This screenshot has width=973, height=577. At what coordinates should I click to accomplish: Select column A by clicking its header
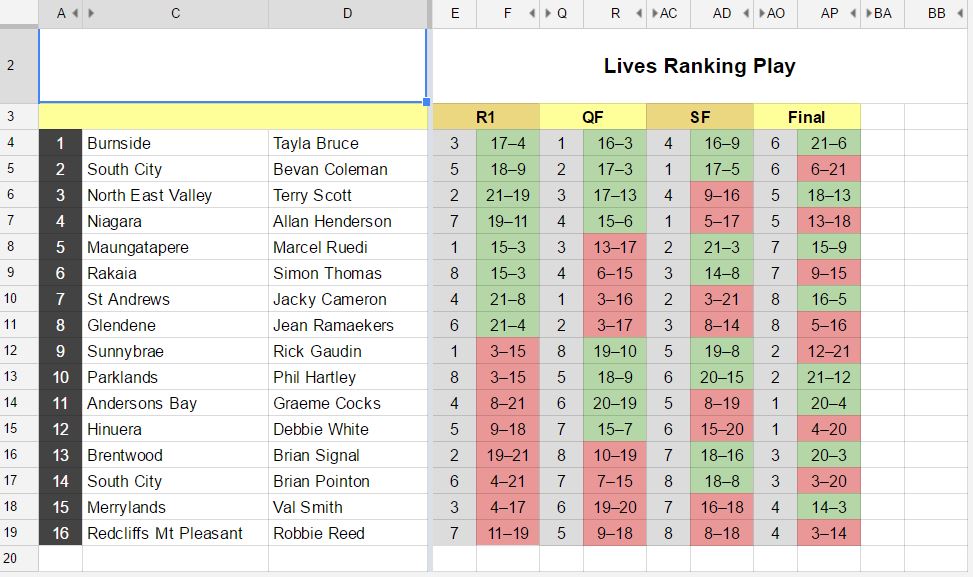[61, 13]
